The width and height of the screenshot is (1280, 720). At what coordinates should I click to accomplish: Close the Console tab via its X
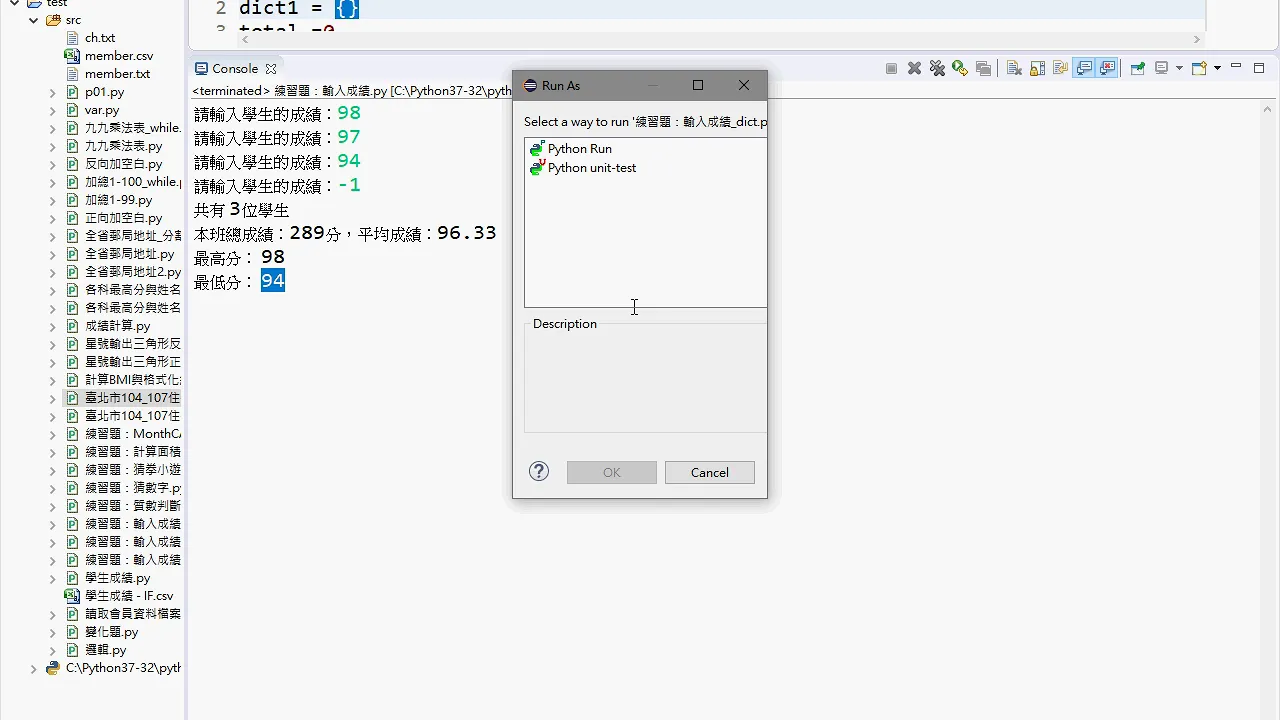pyautogui.click(x=270, y=69)
